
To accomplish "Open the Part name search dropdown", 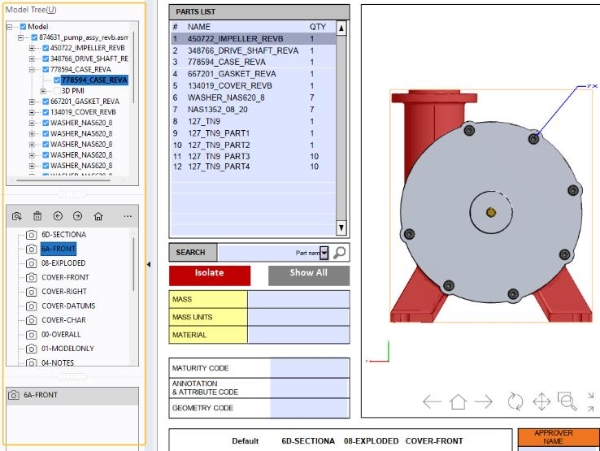I will point(323,253).
